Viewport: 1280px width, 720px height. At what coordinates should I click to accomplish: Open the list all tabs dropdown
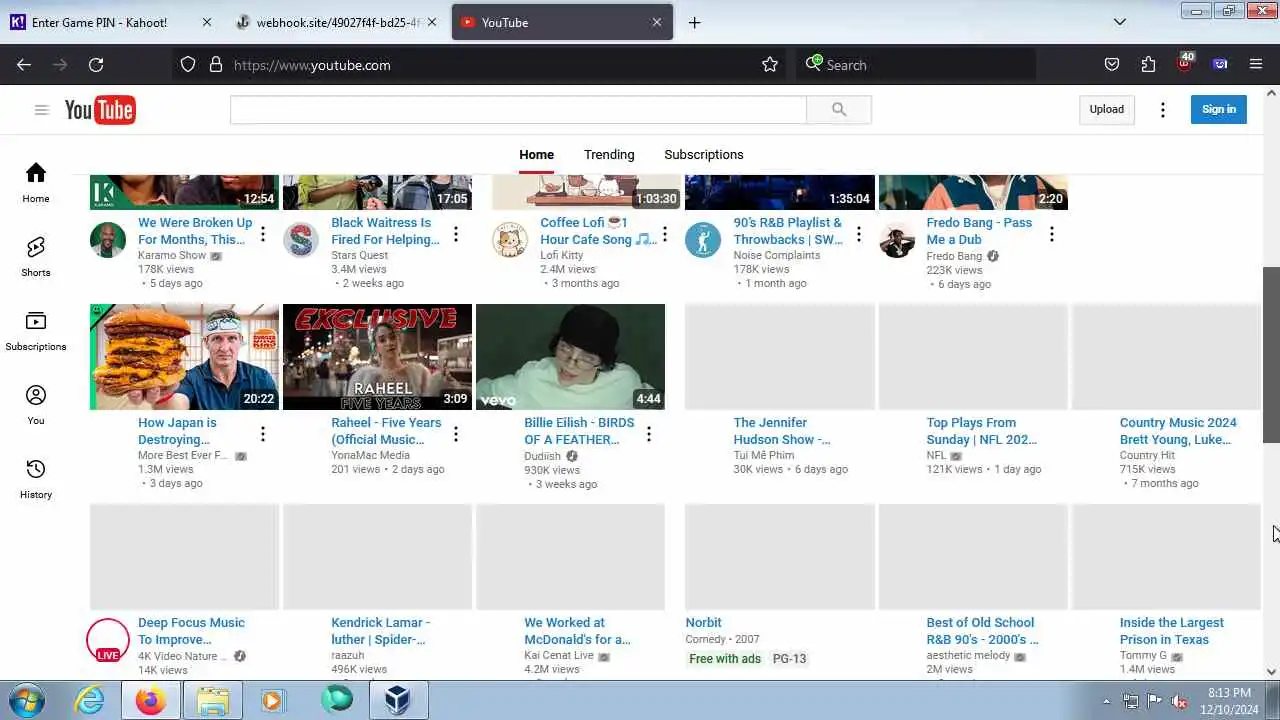point(1120,22)
